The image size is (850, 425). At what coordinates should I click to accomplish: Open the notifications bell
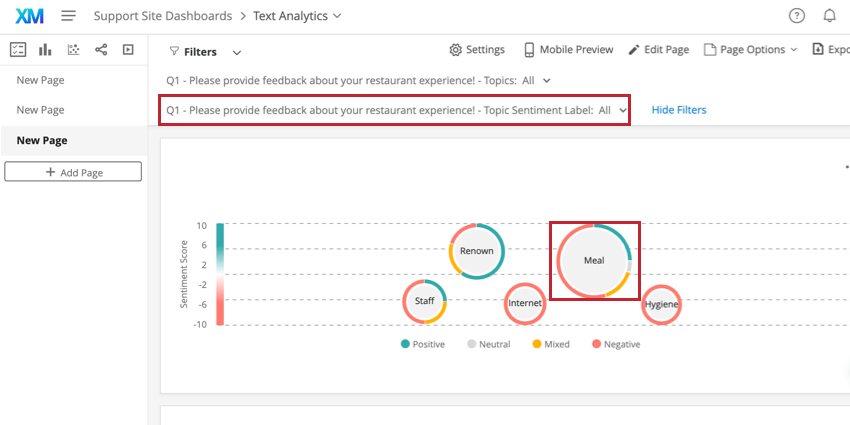[x=829, y=16]
